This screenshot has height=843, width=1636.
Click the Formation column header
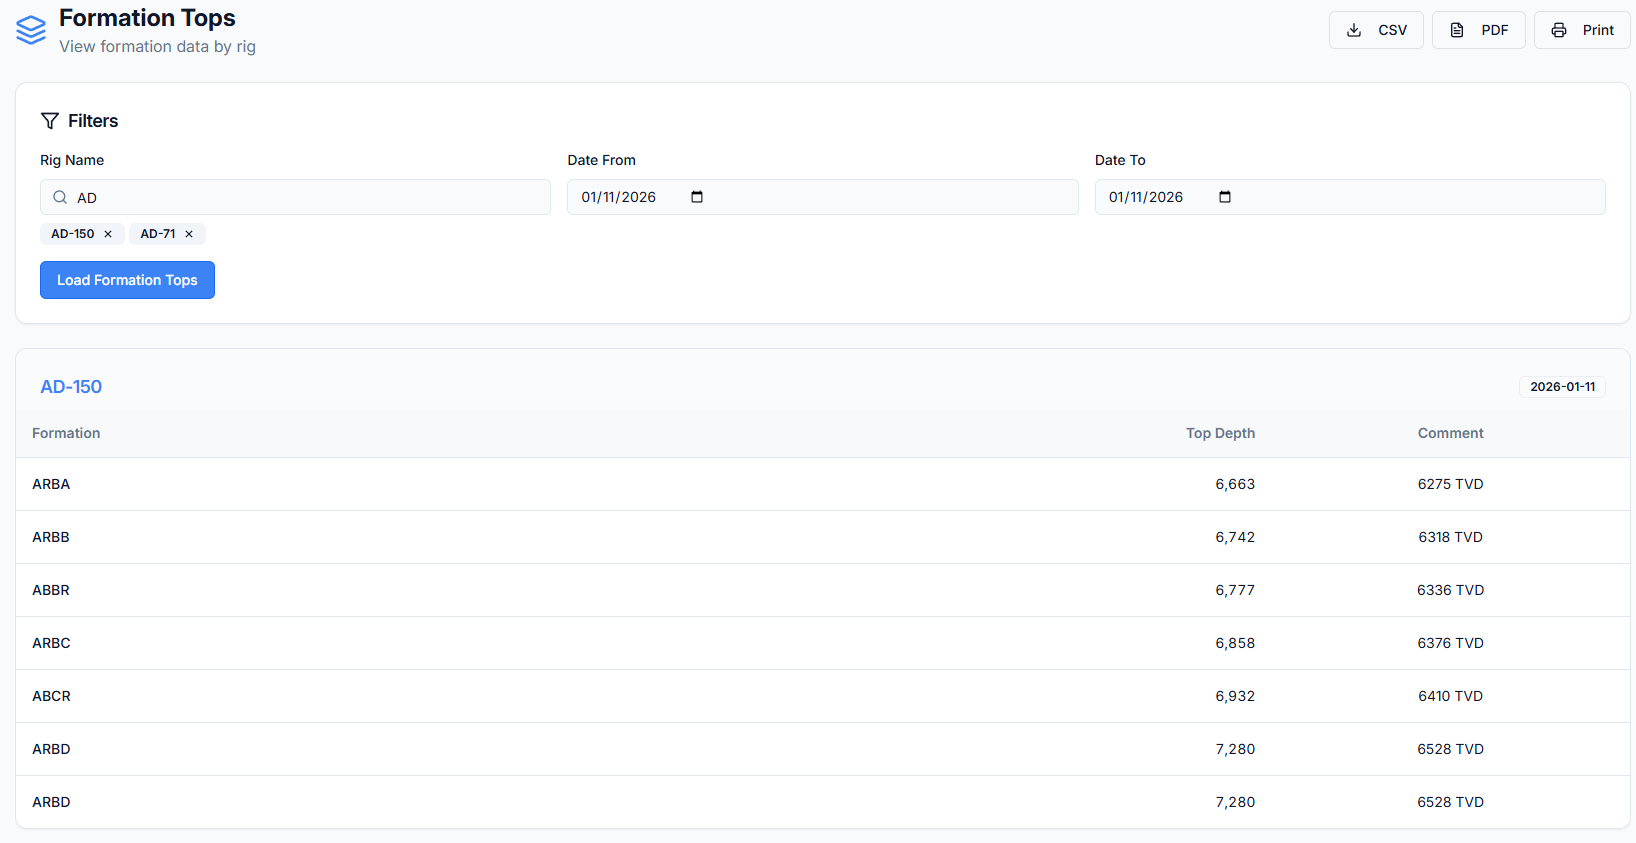tap(66, 433)
